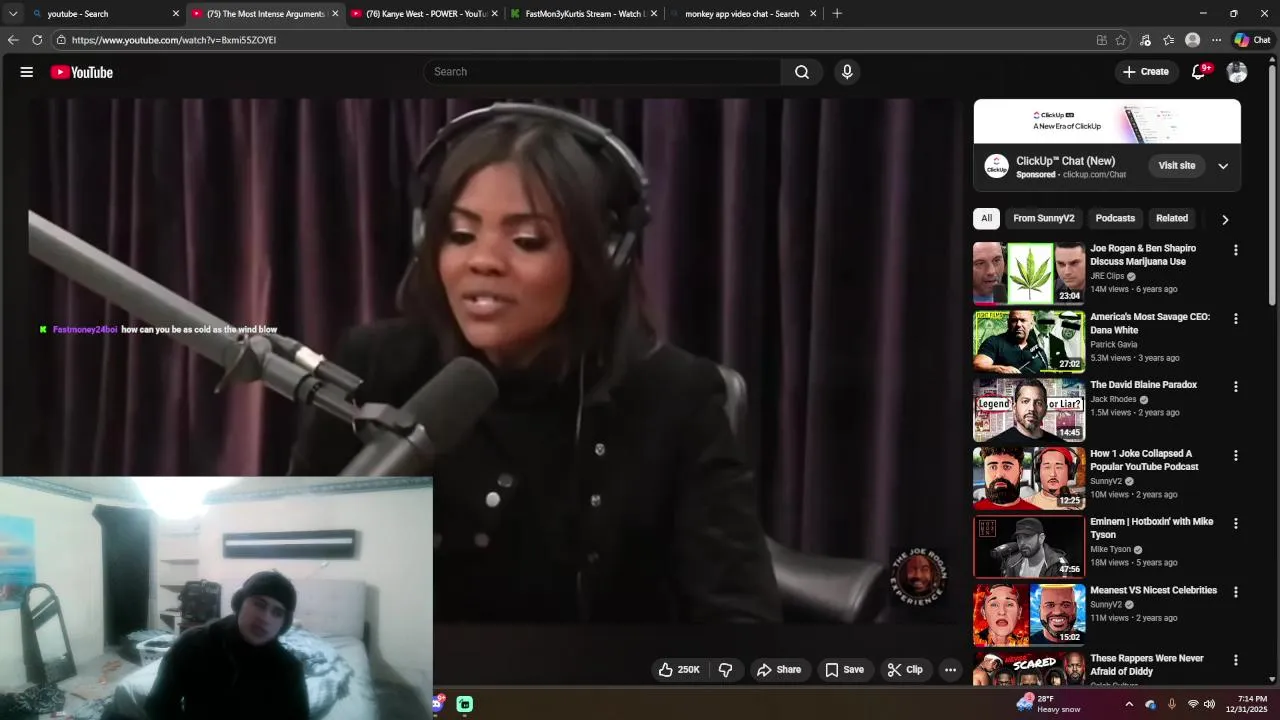Reload the page with refresh icon
The width and height of the screenshot is (1280, 720).
(x=37, y=40)
